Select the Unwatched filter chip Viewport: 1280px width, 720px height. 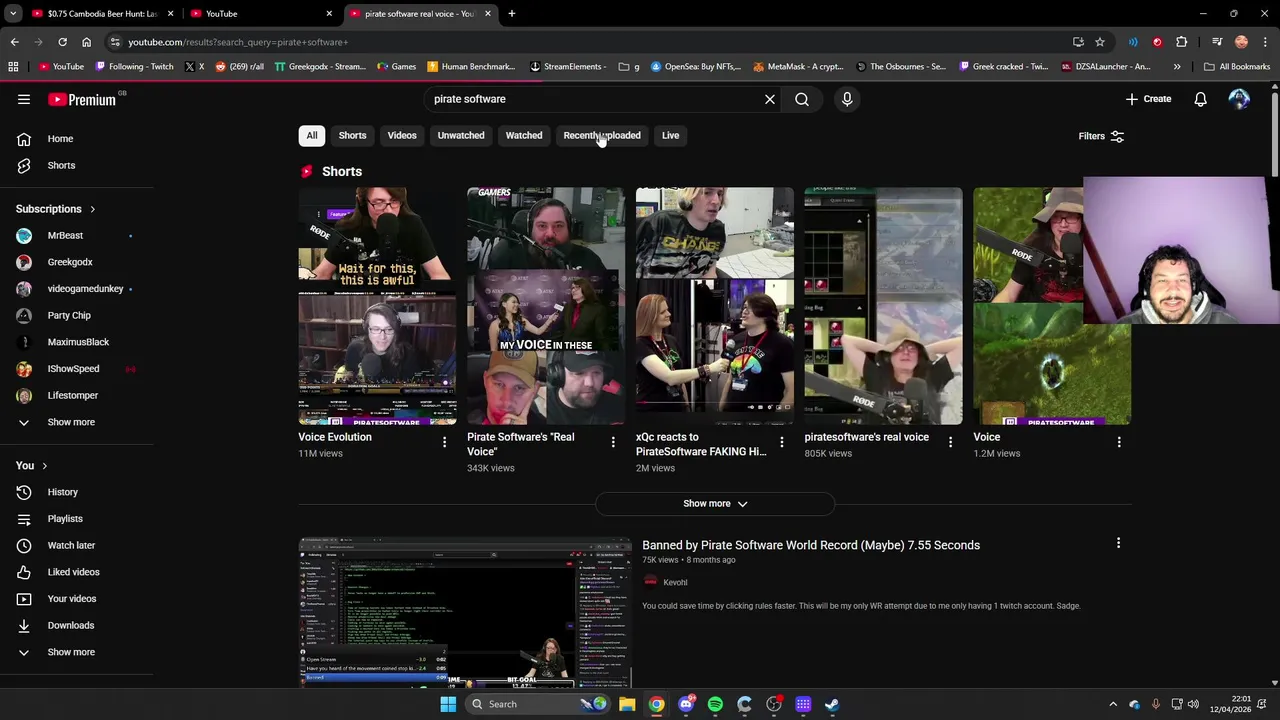[461, 136]
